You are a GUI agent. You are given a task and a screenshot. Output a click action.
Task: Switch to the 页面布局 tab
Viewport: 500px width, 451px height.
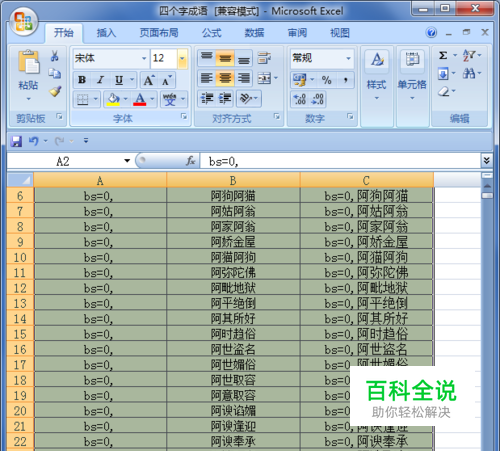pyautogui.click(x=159, y=33)
